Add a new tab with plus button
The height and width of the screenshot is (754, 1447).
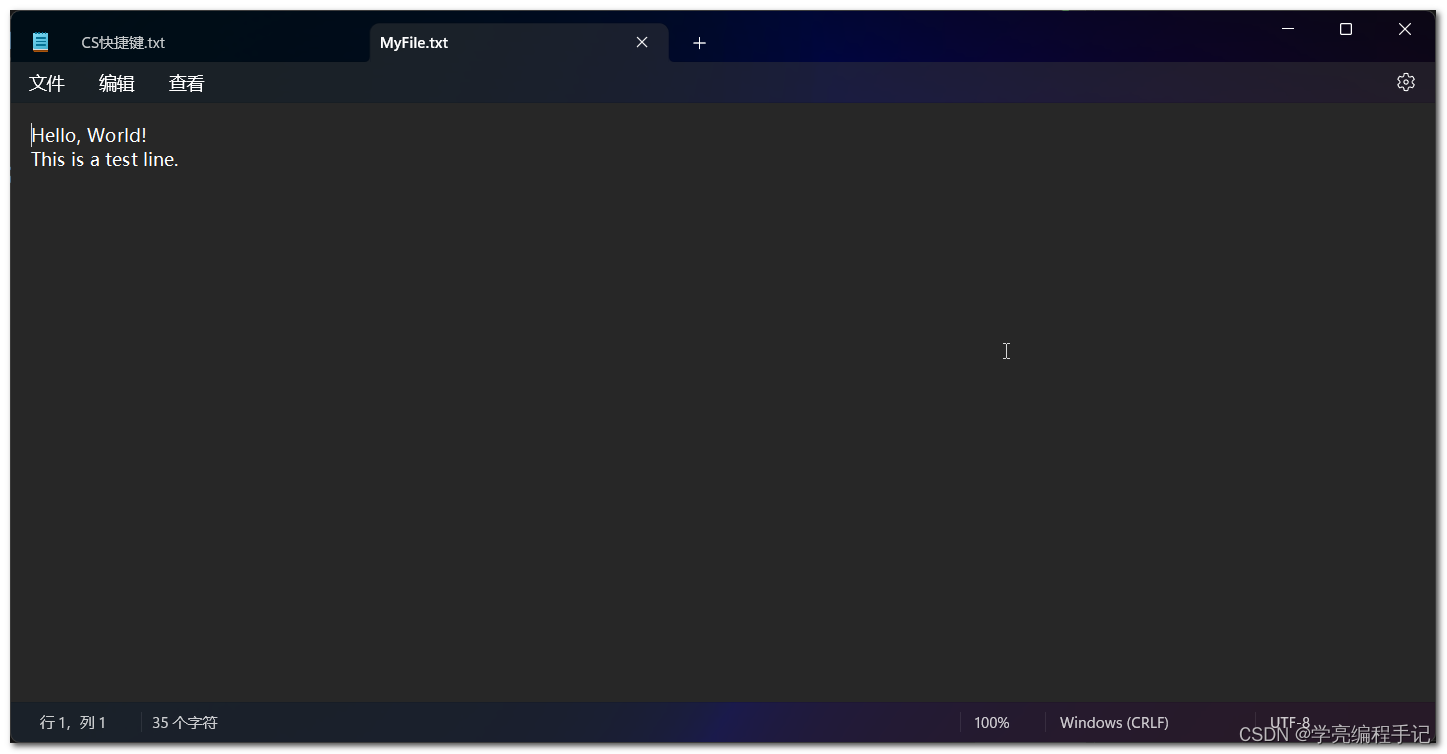pyautogui.click(x=699, y=43)
